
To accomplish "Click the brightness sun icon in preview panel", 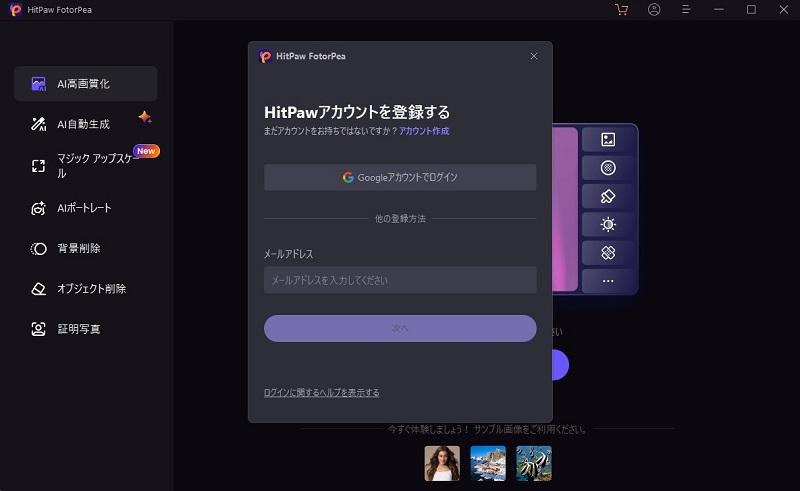I will pyautogui.click(x=607, y=225).
